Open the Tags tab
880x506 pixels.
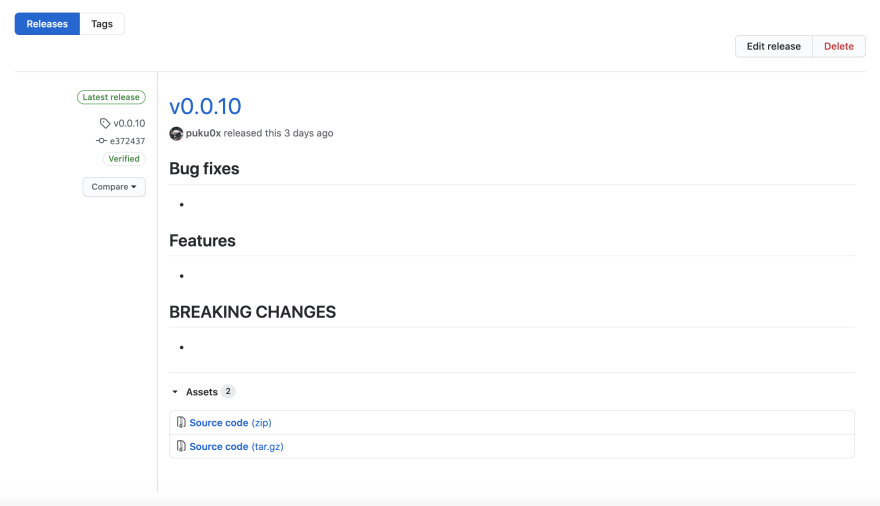coord(102,24)
